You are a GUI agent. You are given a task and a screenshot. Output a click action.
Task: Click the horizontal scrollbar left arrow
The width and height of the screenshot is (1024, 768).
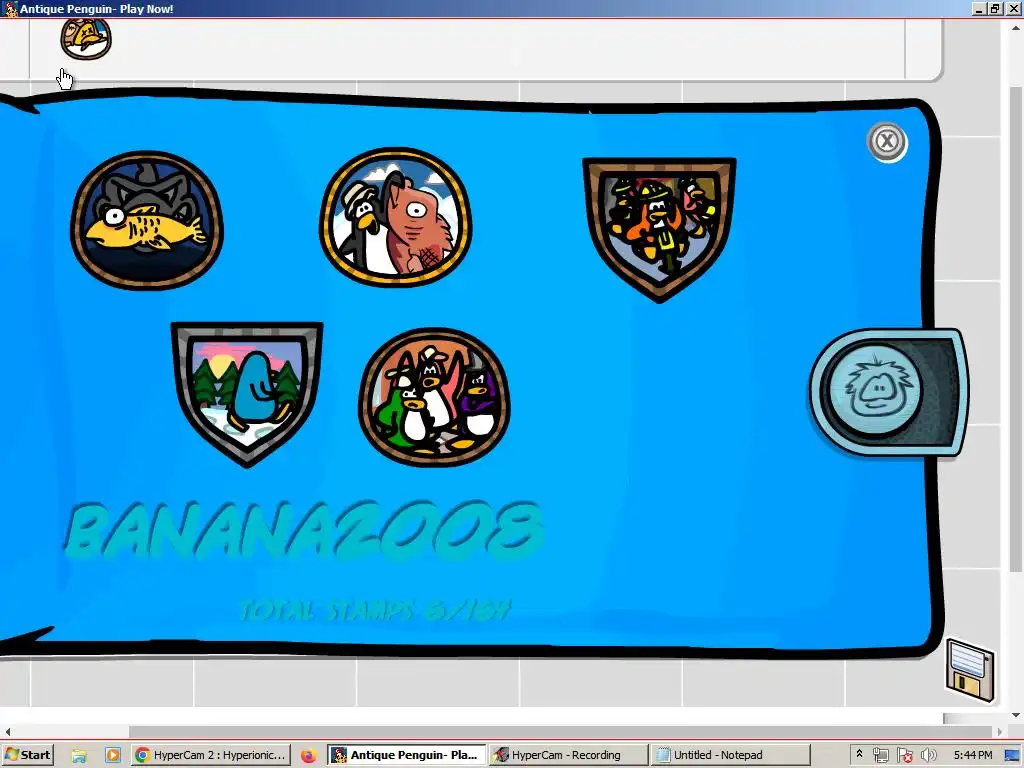click(x=7, y=731)
